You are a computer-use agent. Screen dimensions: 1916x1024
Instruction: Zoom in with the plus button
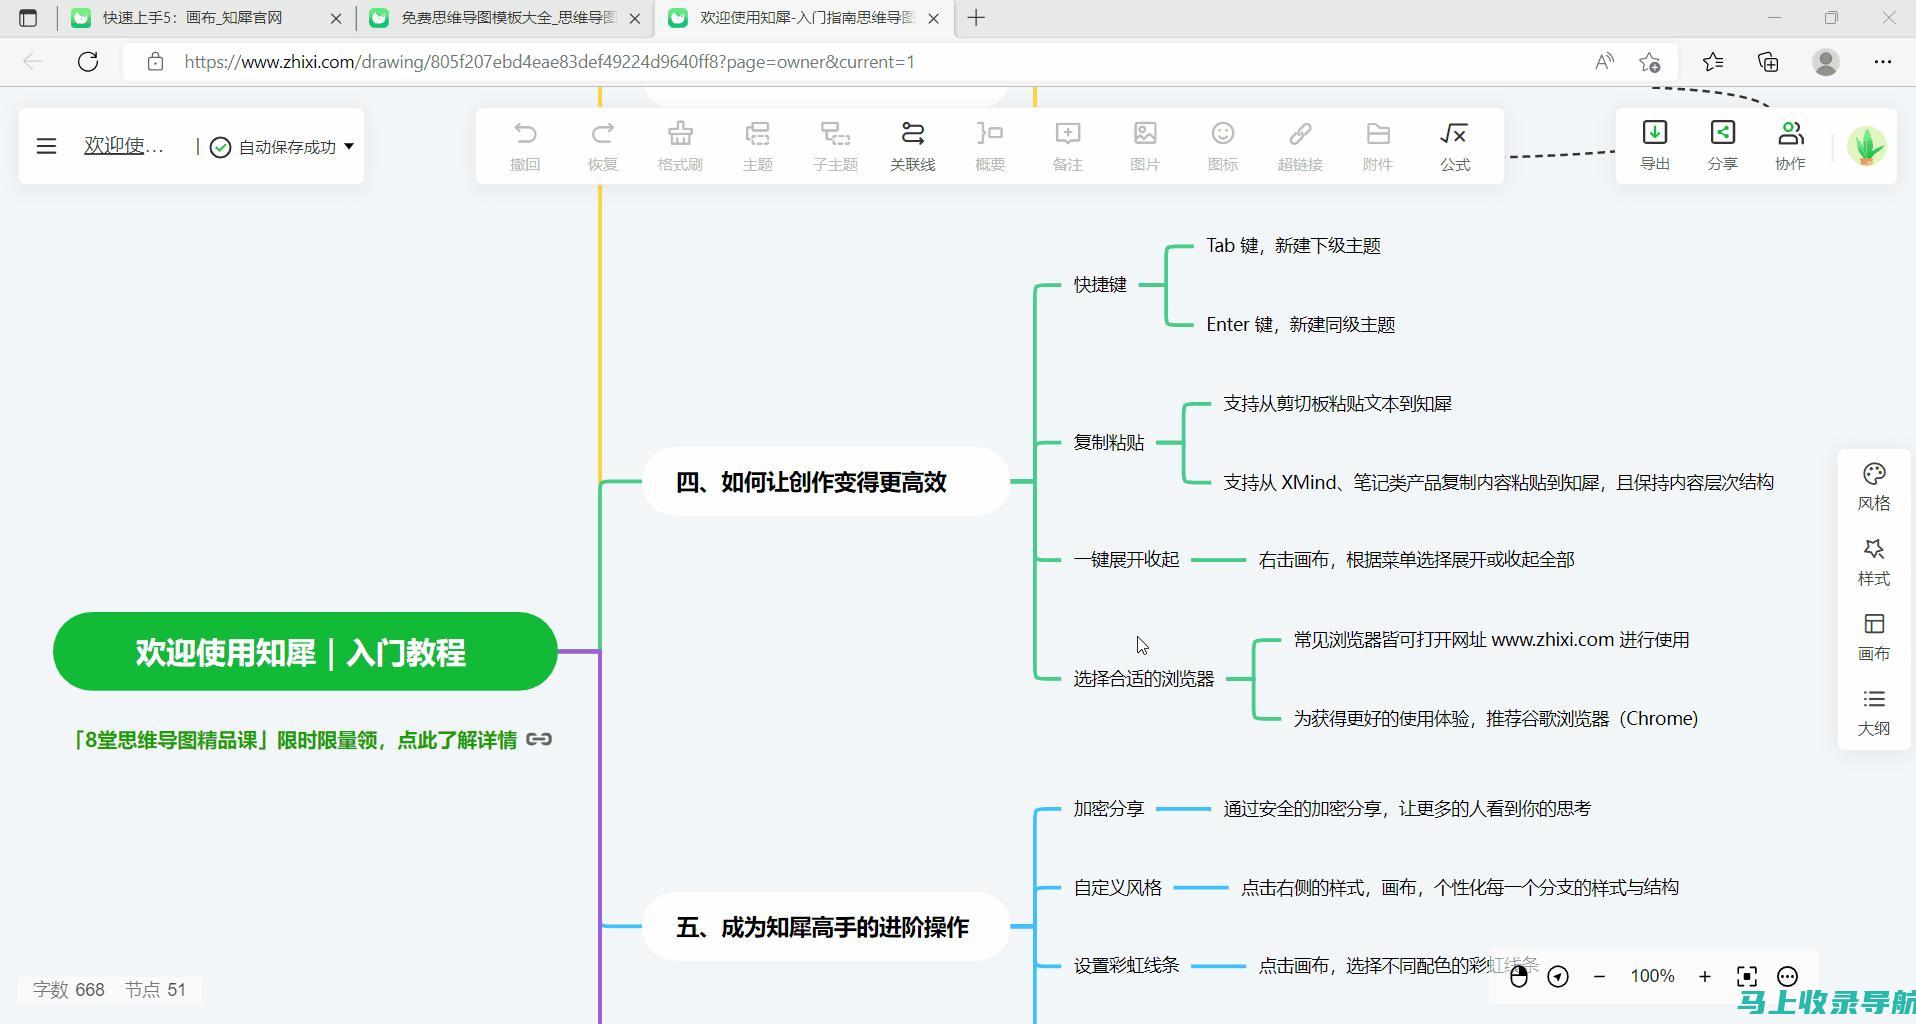[1705, 976]
